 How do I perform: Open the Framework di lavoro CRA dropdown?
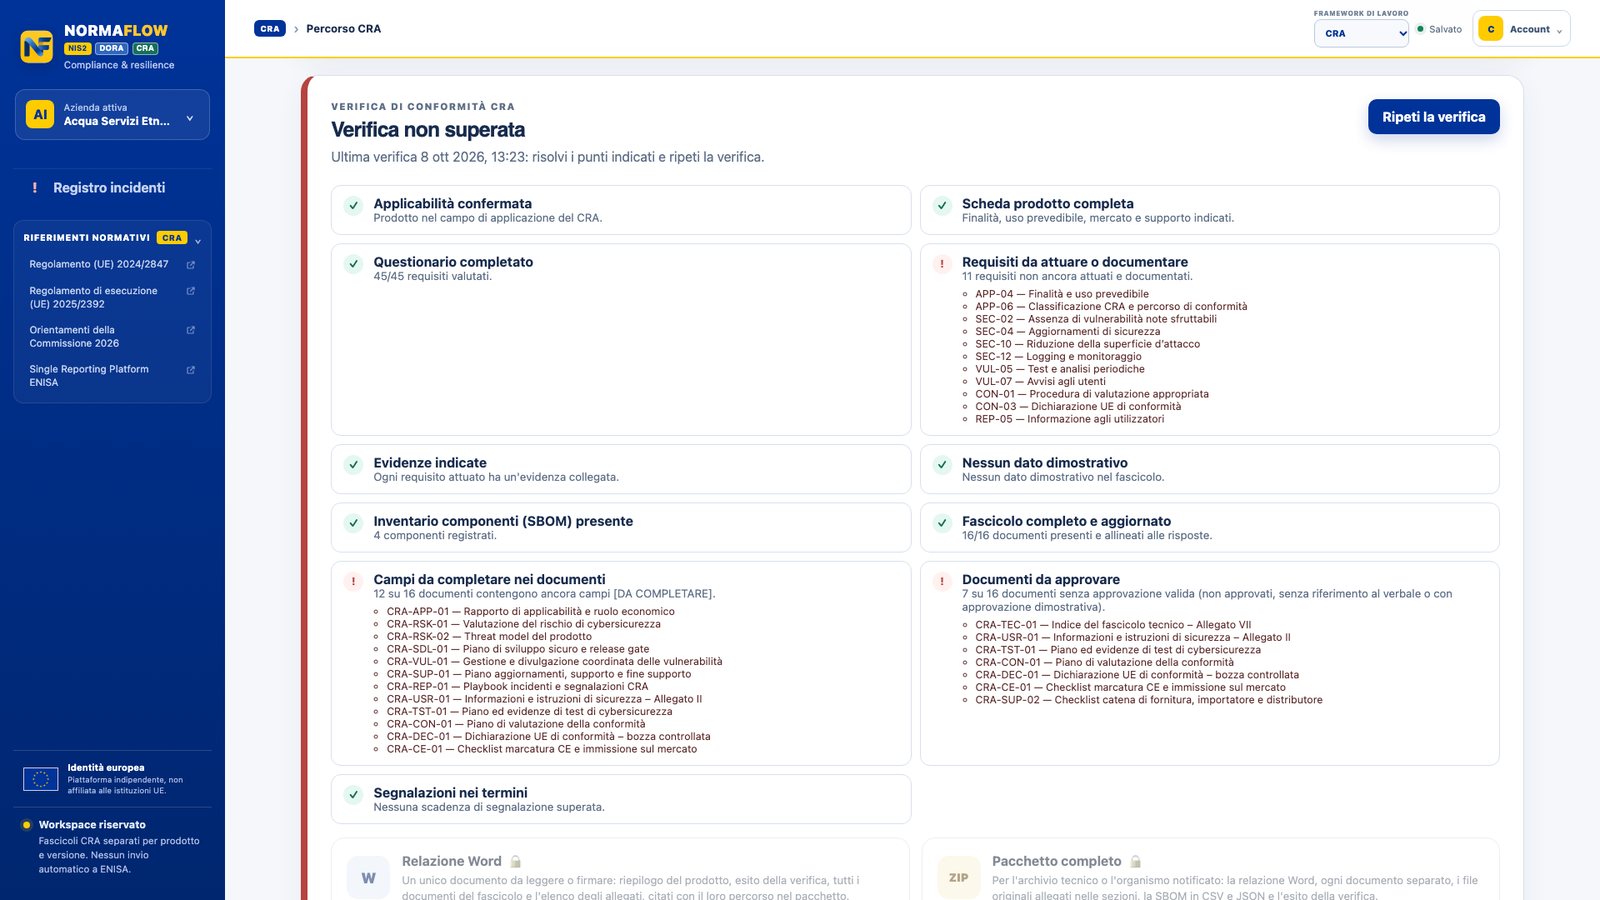pyautogui.click(x=1361, y=33)
